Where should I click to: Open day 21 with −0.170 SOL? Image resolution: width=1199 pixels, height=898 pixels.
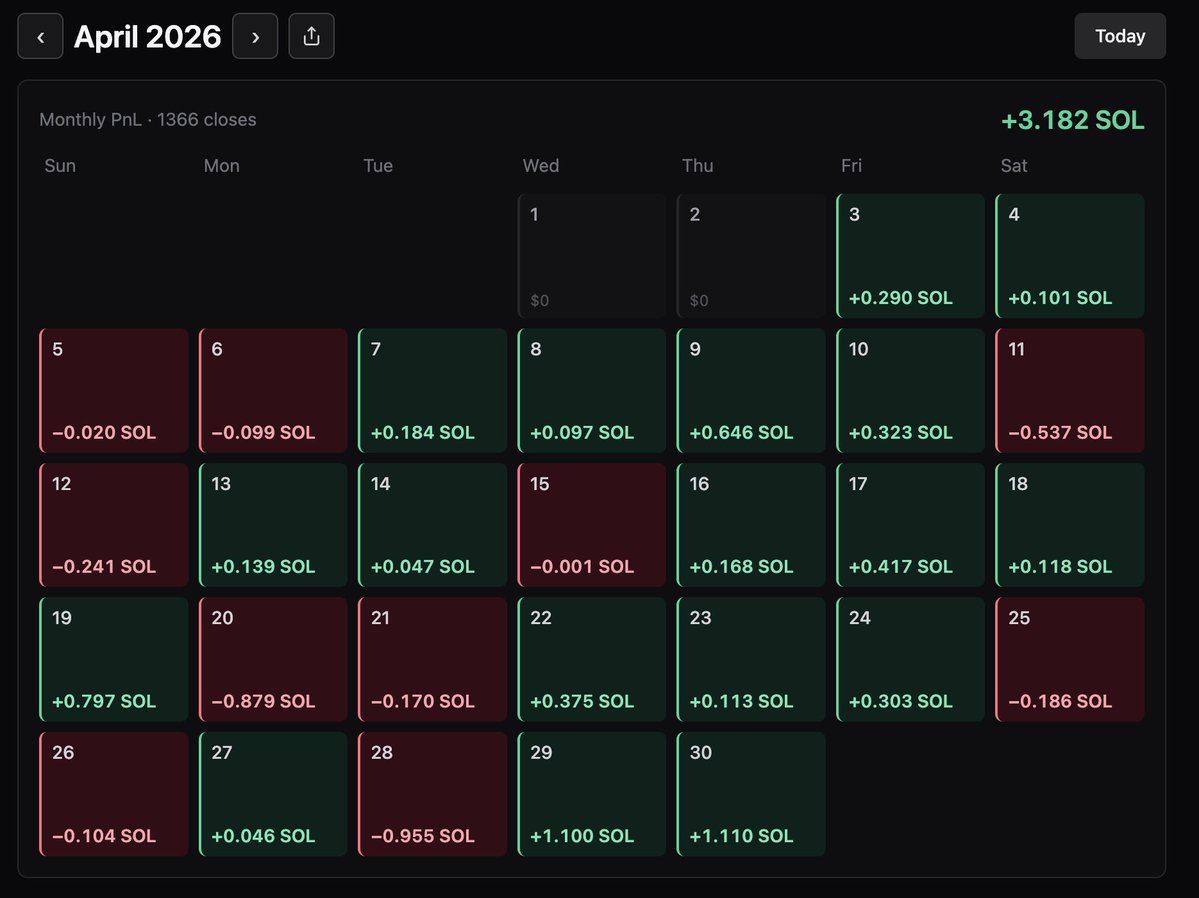point(433,659)
